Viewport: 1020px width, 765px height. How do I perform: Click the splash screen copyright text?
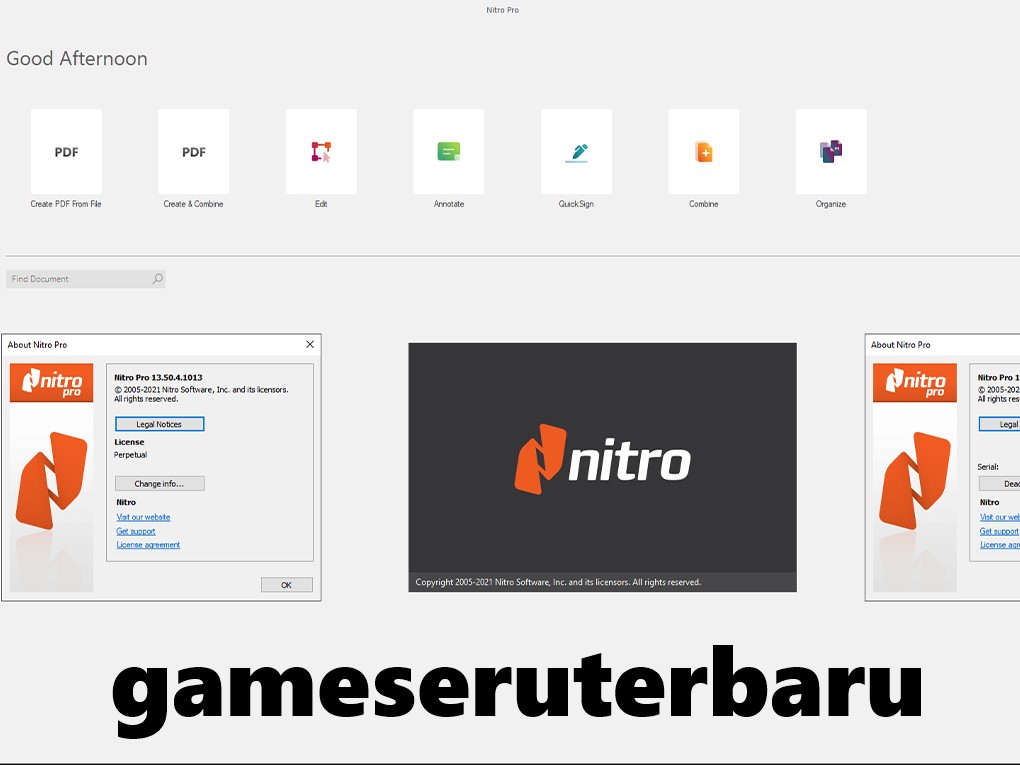click(x=558, y=582)
